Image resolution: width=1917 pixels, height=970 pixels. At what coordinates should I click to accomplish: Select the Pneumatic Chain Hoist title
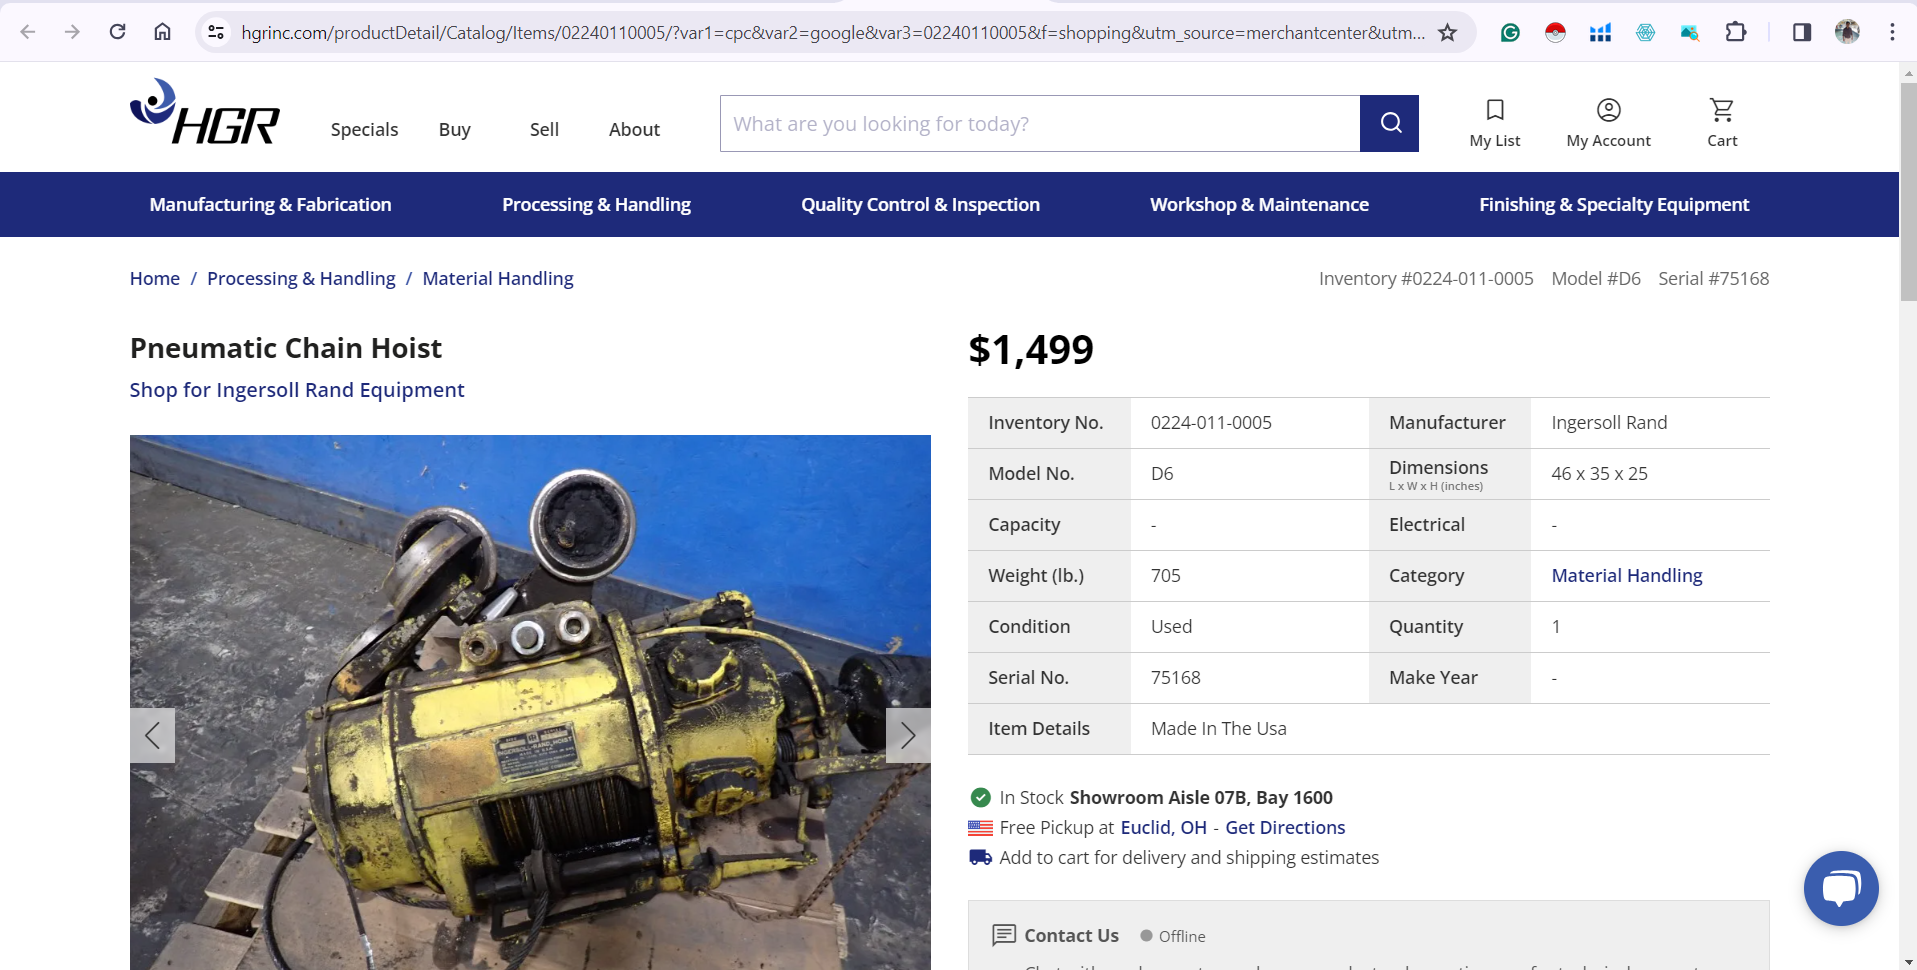point(286,348)
